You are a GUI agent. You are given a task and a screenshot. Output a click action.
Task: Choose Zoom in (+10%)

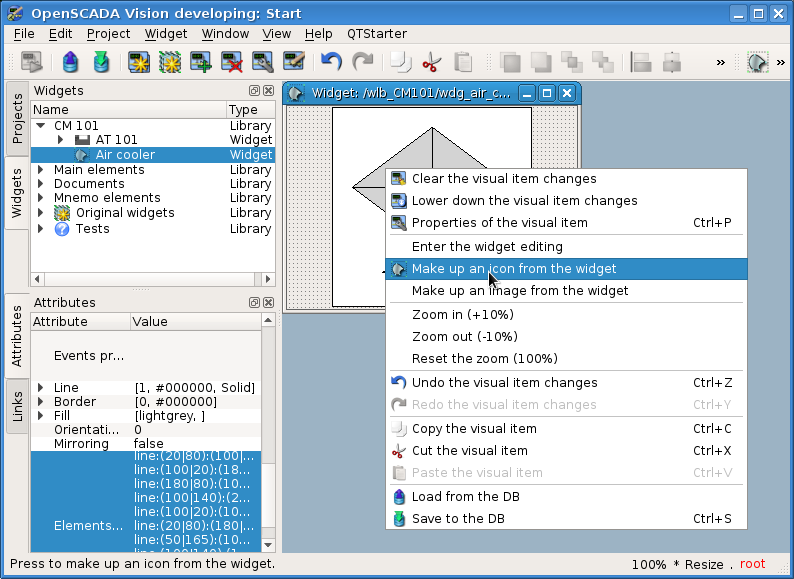(x=566, y=315)
